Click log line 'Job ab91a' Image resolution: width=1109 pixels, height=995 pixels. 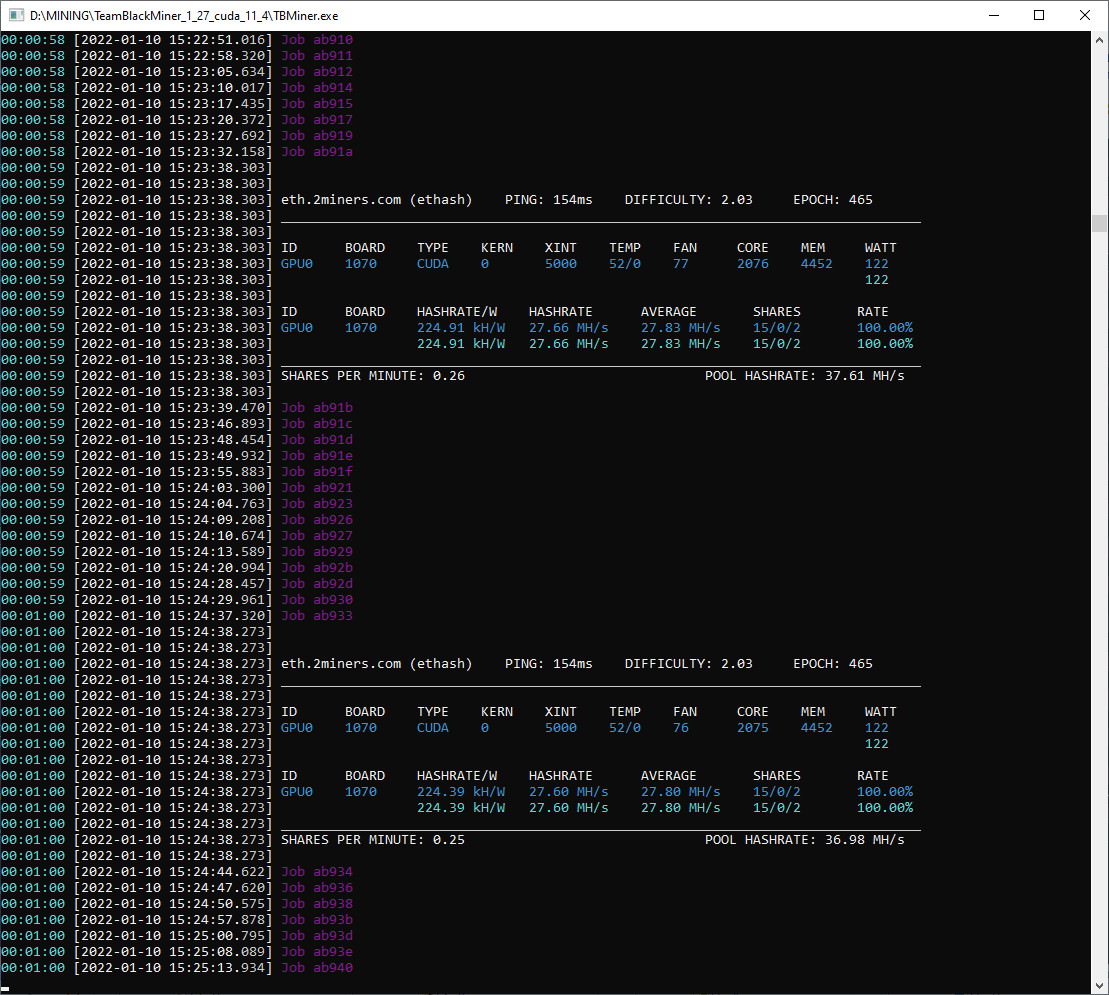(317, 152)
